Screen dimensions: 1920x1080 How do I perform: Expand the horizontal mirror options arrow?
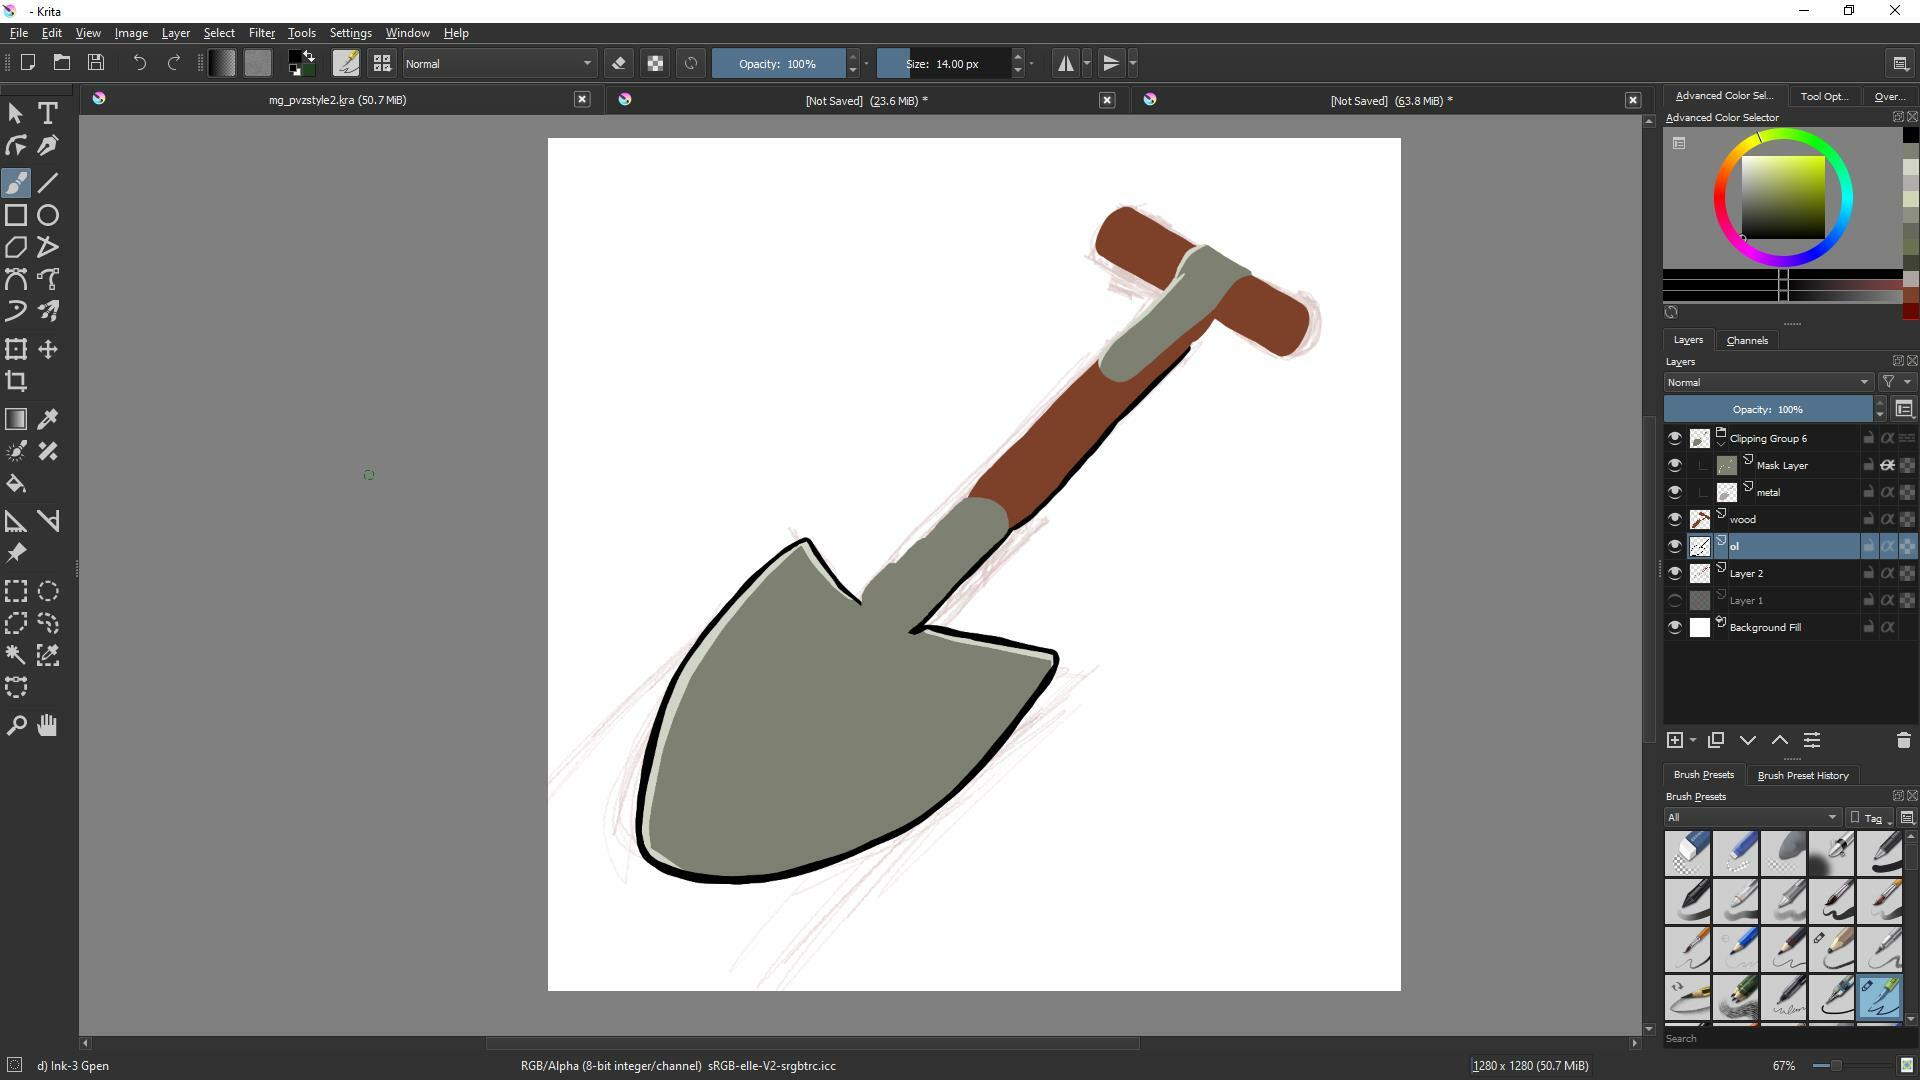coord(1087,63)
